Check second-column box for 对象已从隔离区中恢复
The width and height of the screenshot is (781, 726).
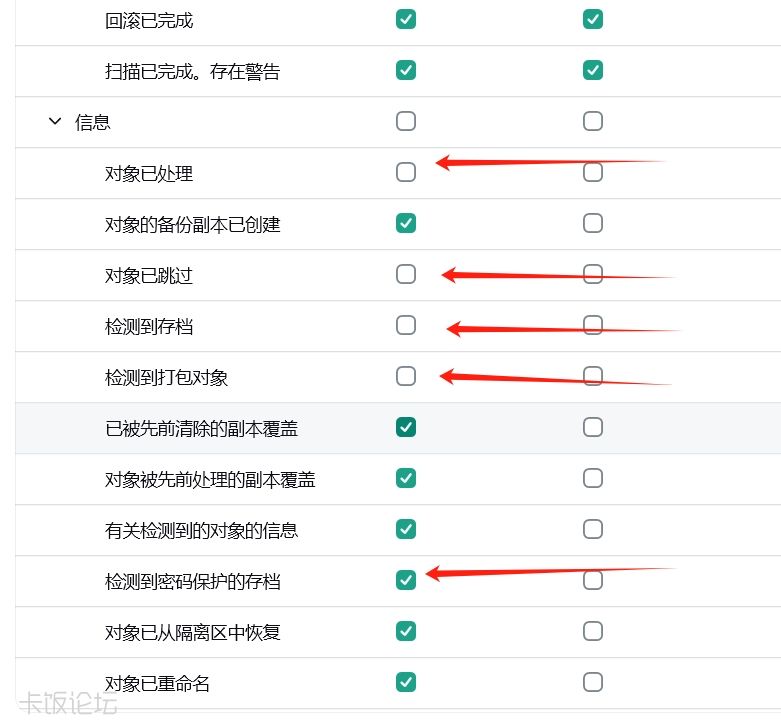click(593, 631)
